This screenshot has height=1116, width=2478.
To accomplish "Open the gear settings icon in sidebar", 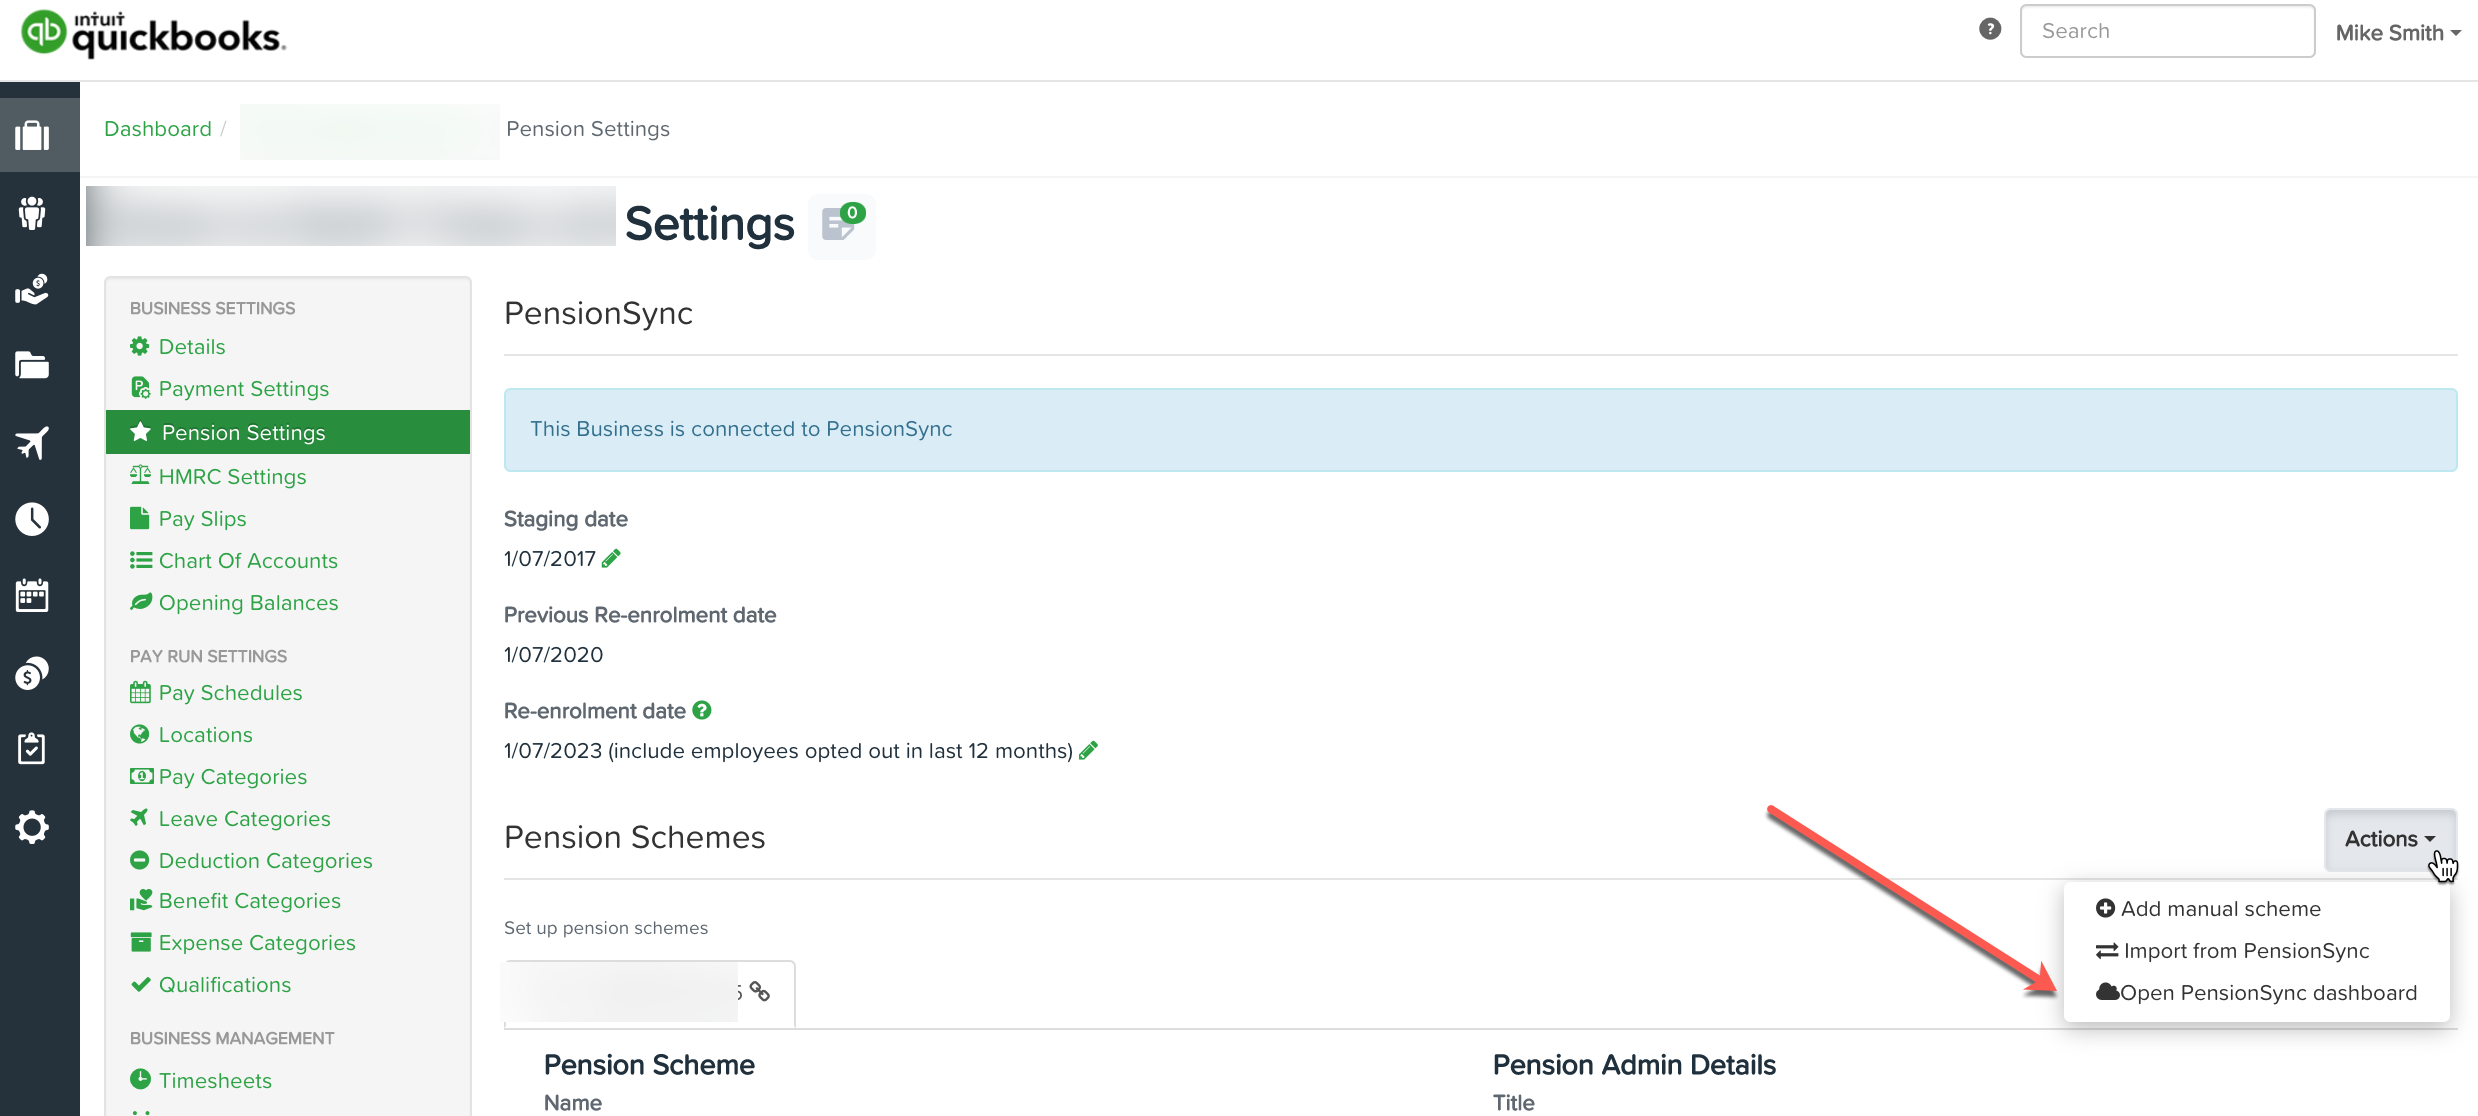I will point(32,827).
